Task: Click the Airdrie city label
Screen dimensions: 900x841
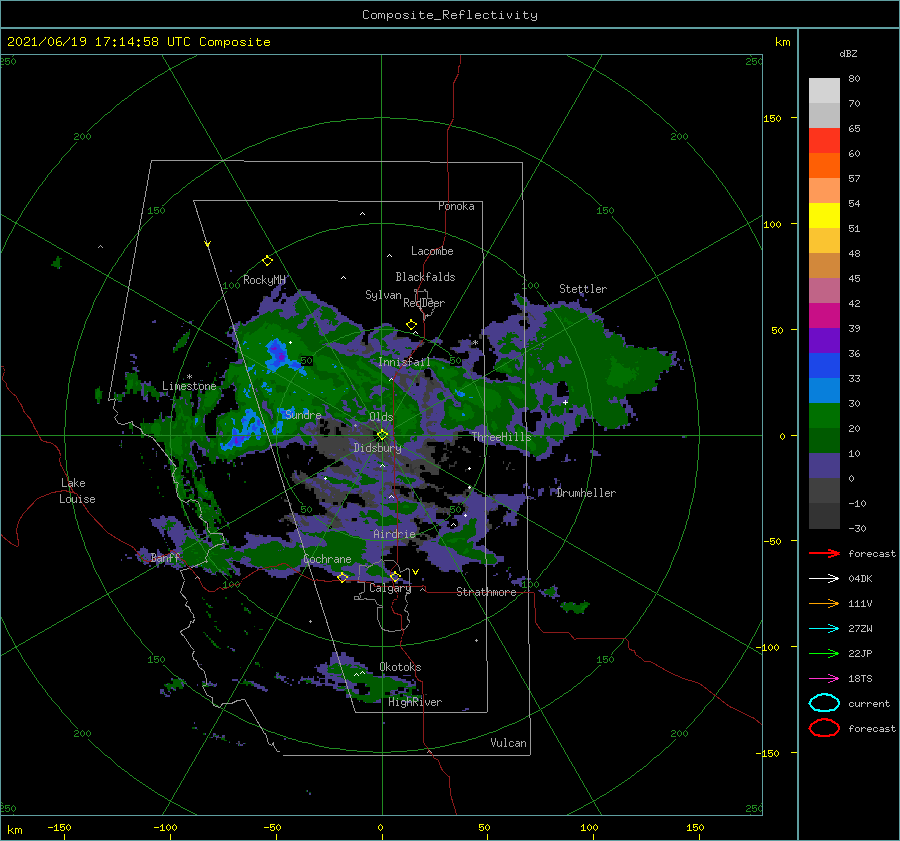Action: point(394,534)
